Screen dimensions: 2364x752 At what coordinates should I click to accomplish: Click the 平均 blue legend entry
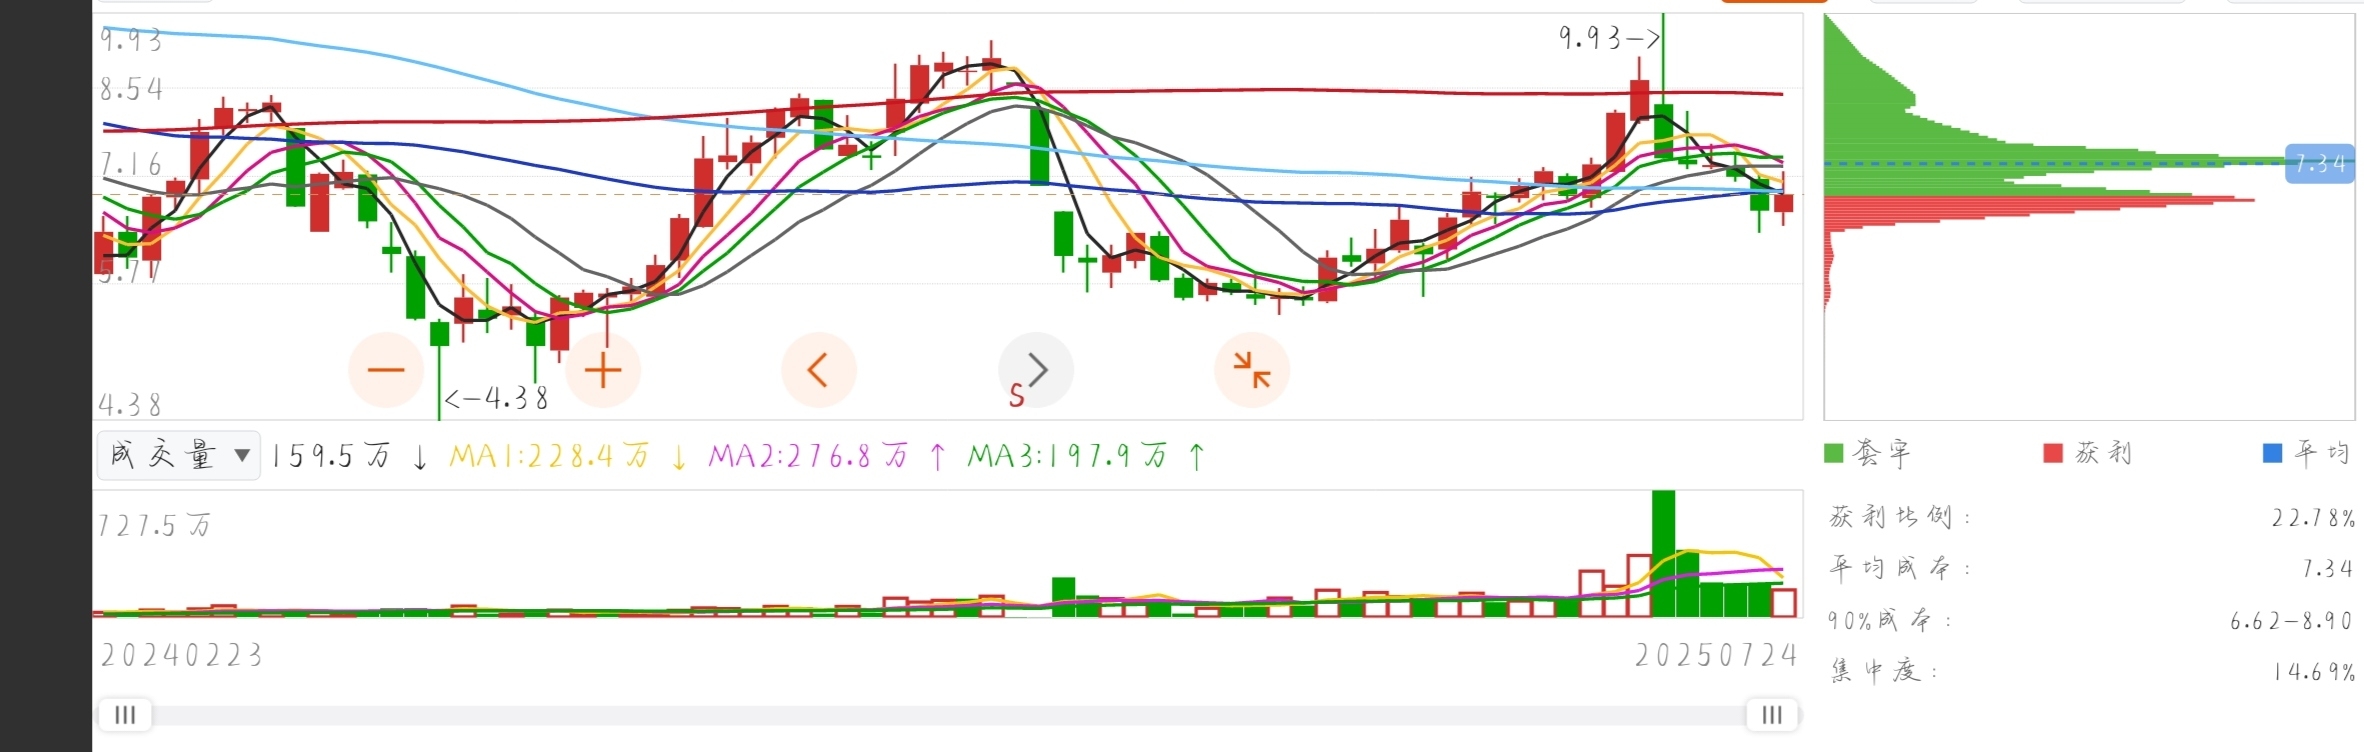click(x=2306, y=454)
